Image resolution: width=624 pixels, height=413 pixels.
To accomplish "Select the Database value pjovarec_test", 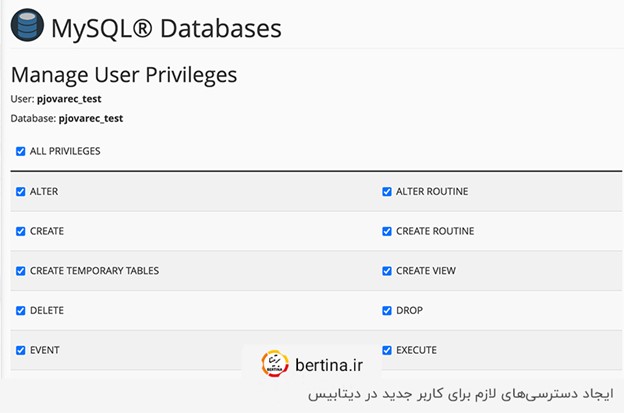I will click(x=91, y=118).
